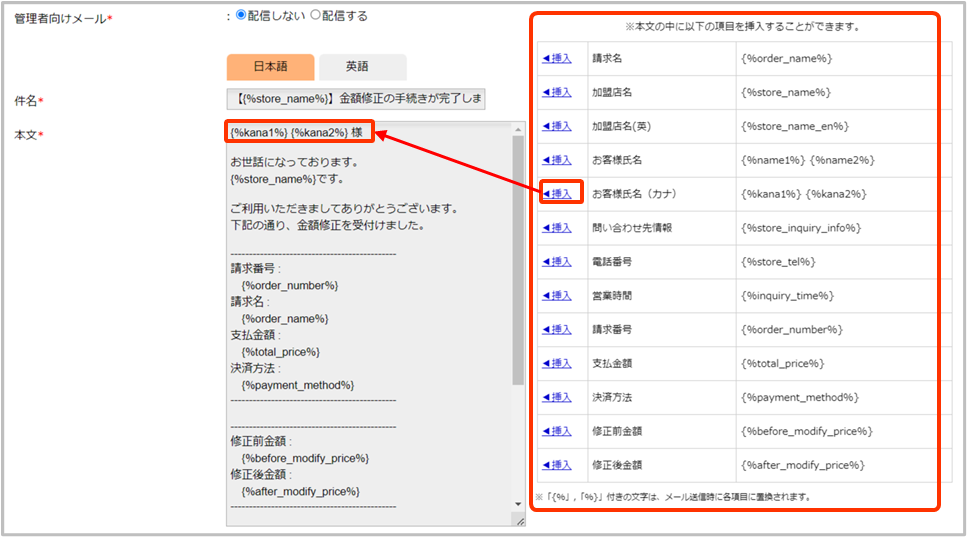This screenshot has width=967, height=537.
Task: Switch to the 英語 tab
Action: point(357,67)
